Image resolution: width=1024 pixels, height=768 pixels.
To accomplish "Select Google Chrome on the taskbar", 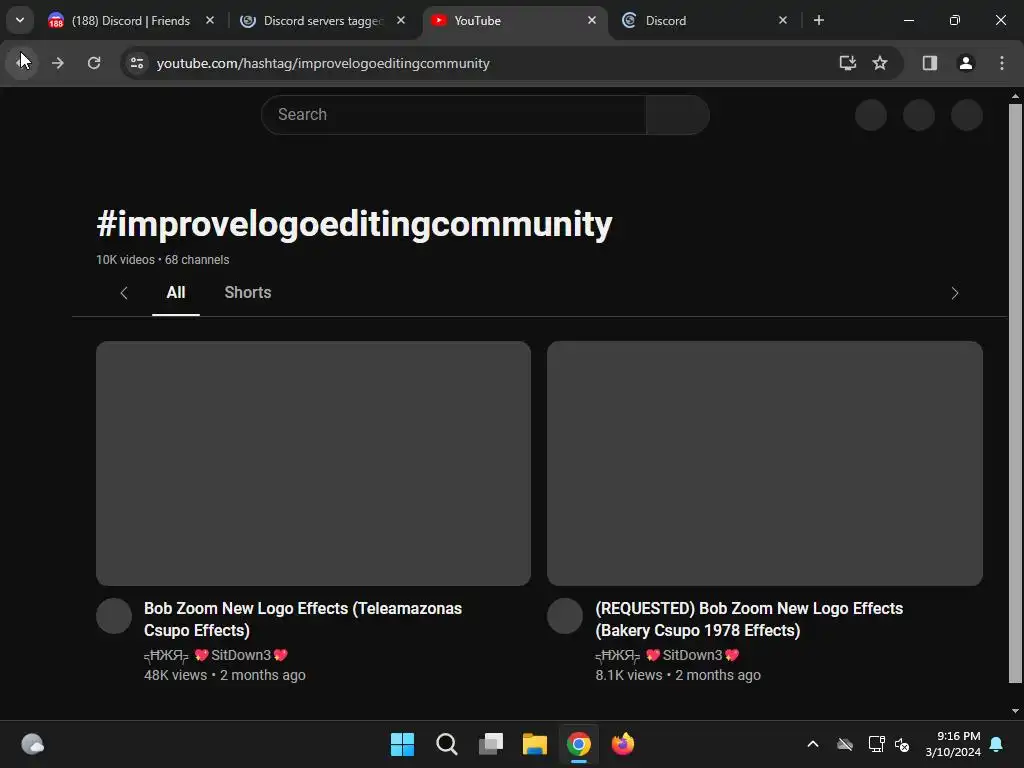I will [x=579, y=744].
